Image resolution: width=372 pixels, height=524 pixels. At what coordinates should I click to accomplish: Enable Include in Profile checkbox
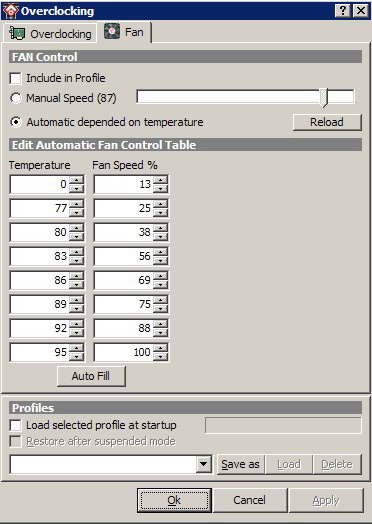click(15, 79)
